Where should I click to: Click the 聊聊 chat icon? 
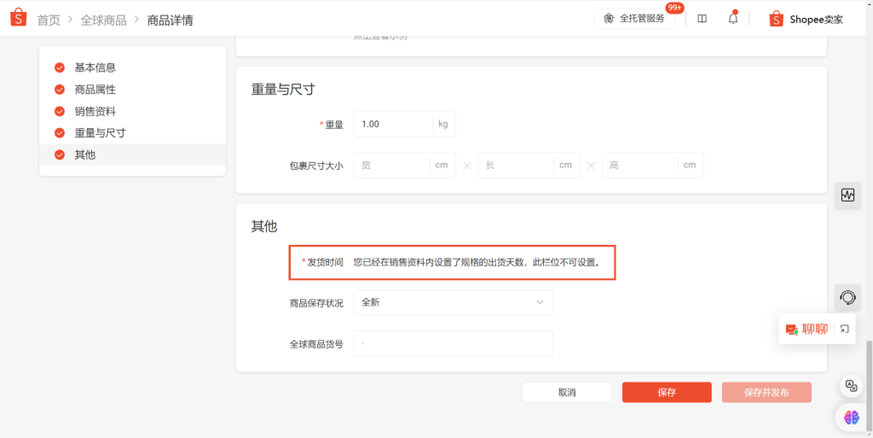pos(792,329)
